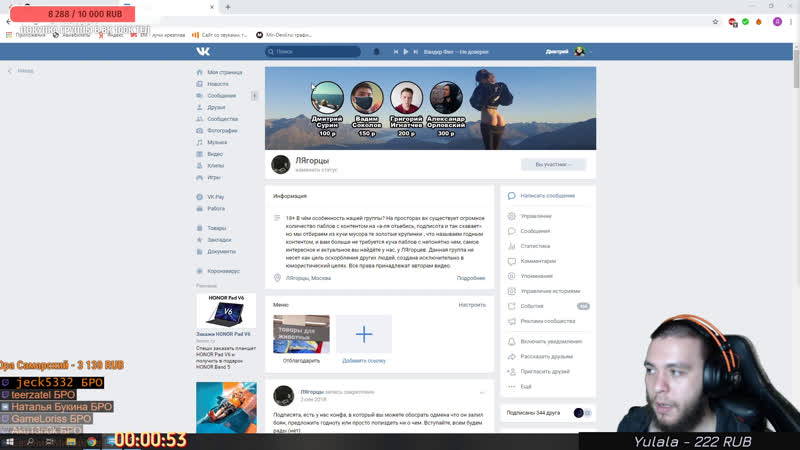
Task: Click the Музыка icon in the left sidebar
Action: 198,142
